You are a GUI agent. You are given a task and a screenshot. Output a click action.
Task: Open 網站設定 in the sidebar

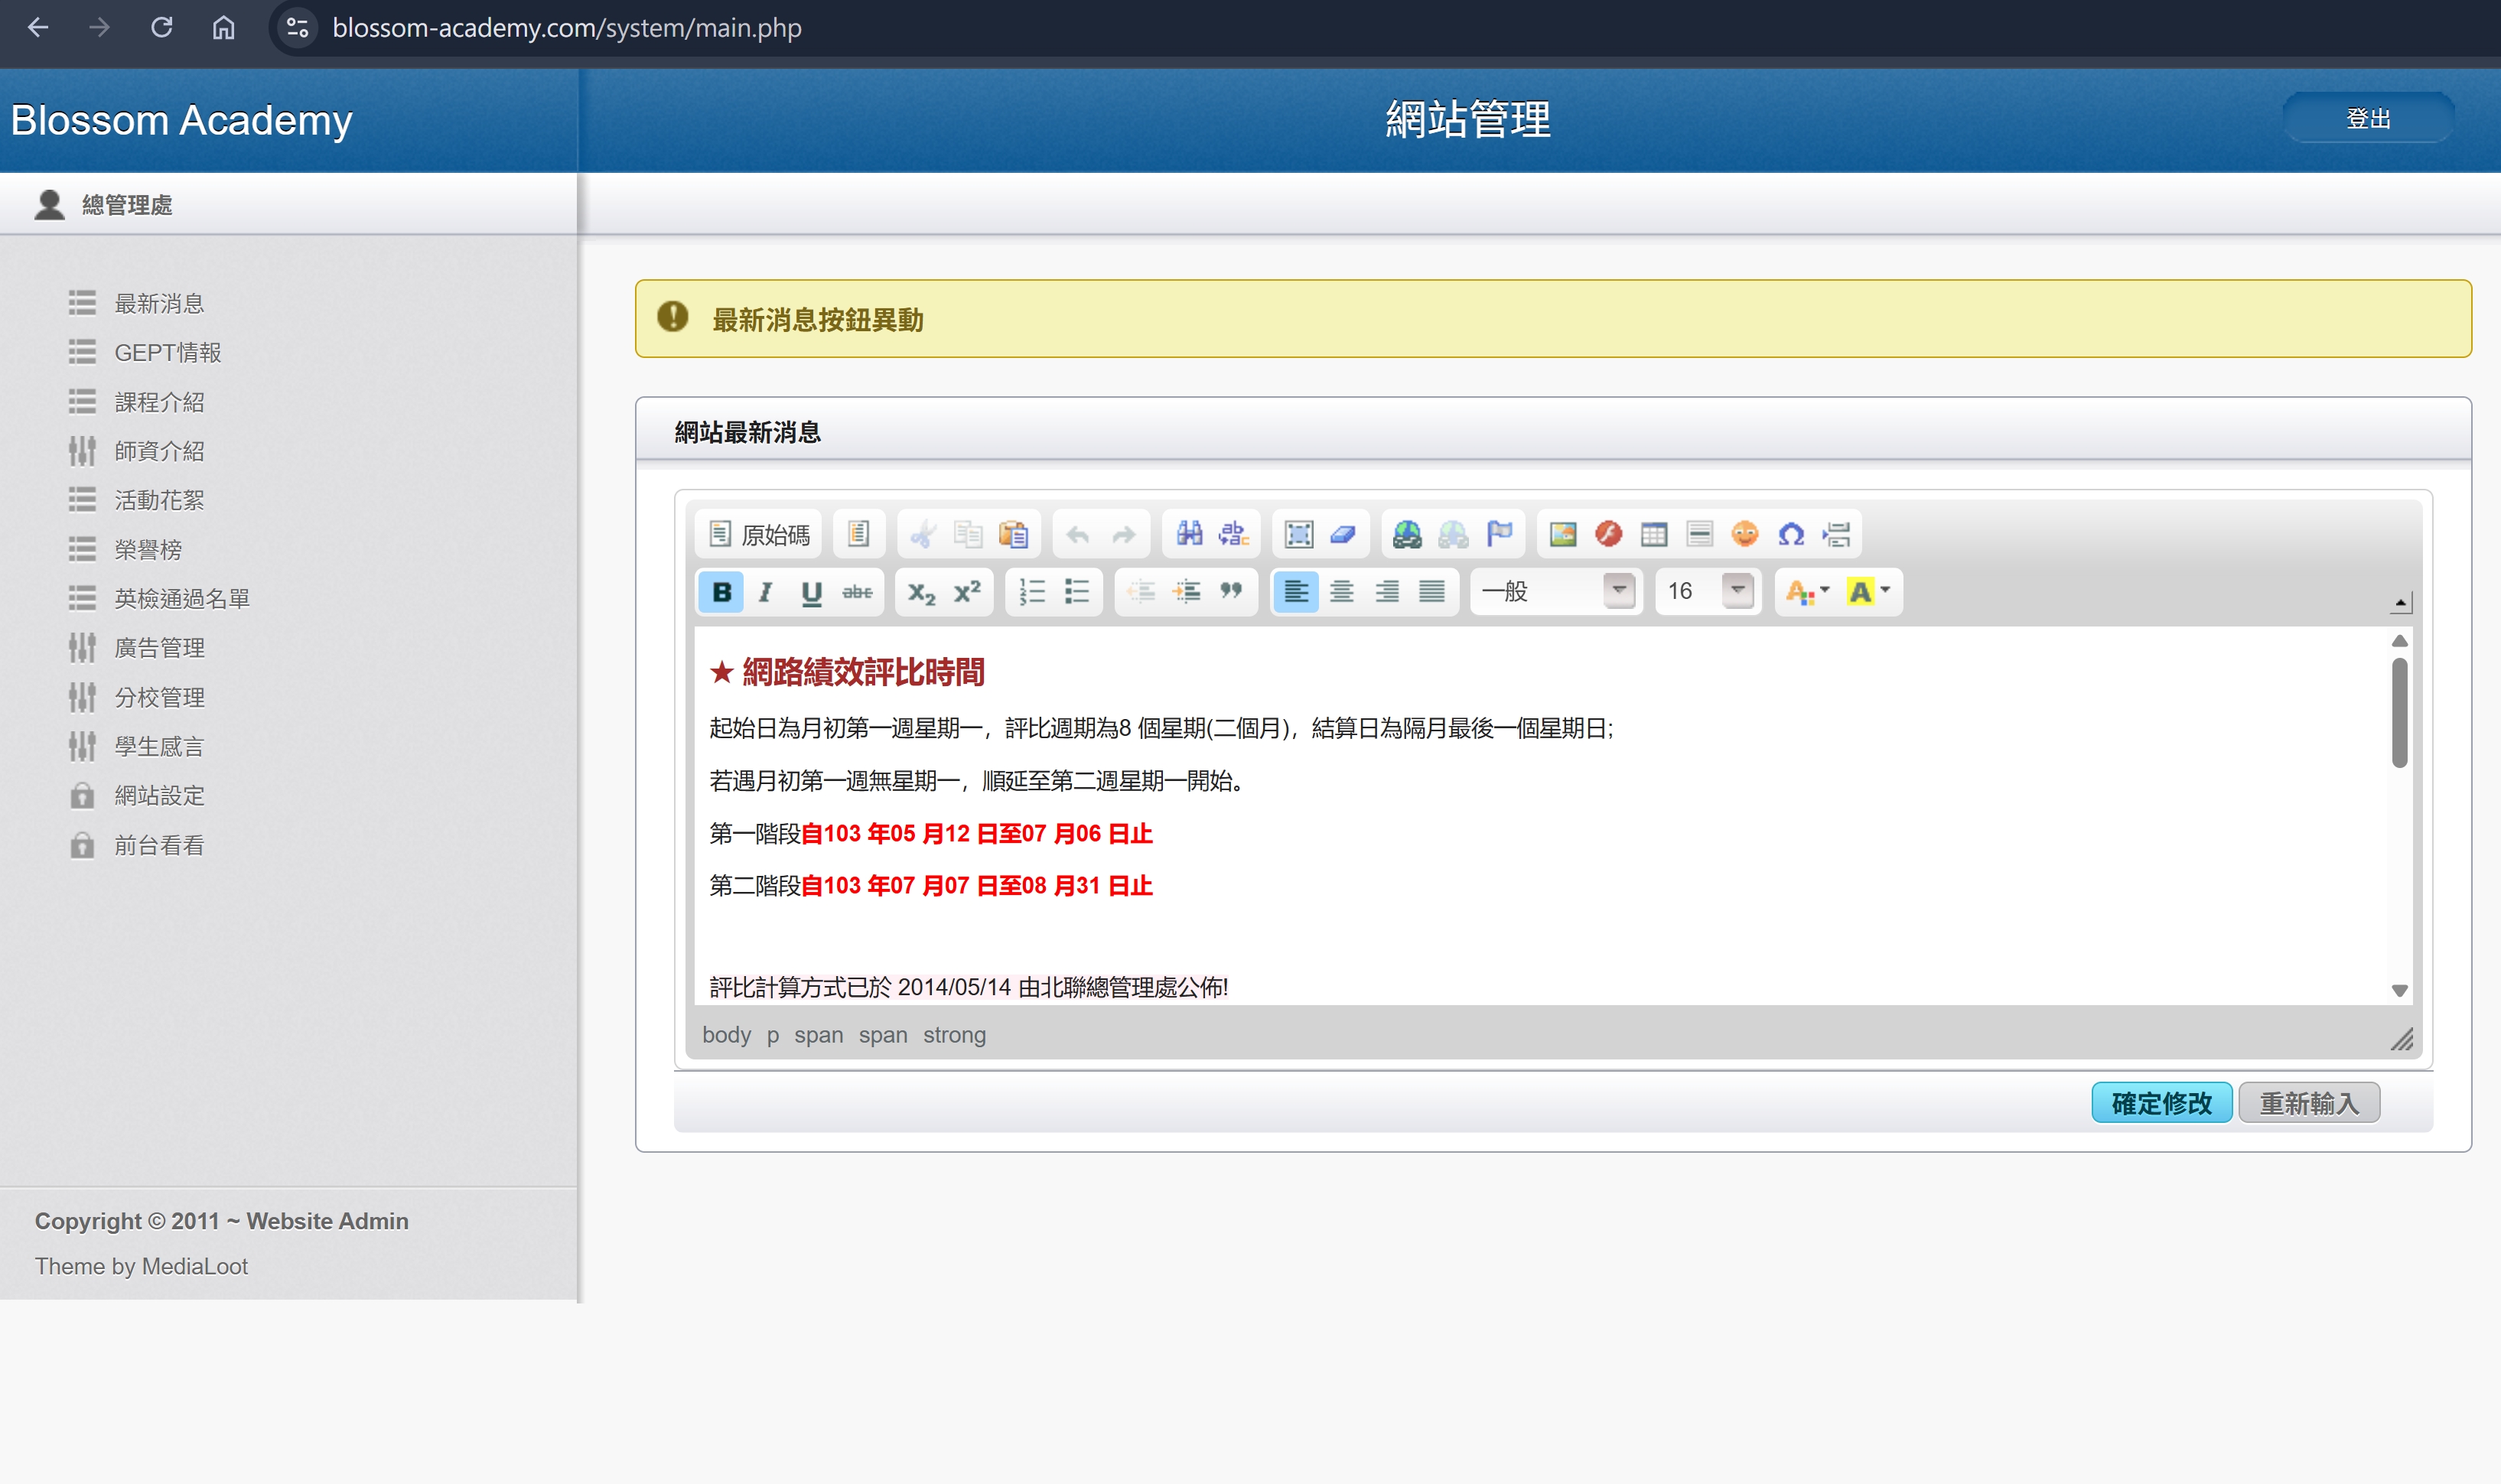click(x=159, y=795)
